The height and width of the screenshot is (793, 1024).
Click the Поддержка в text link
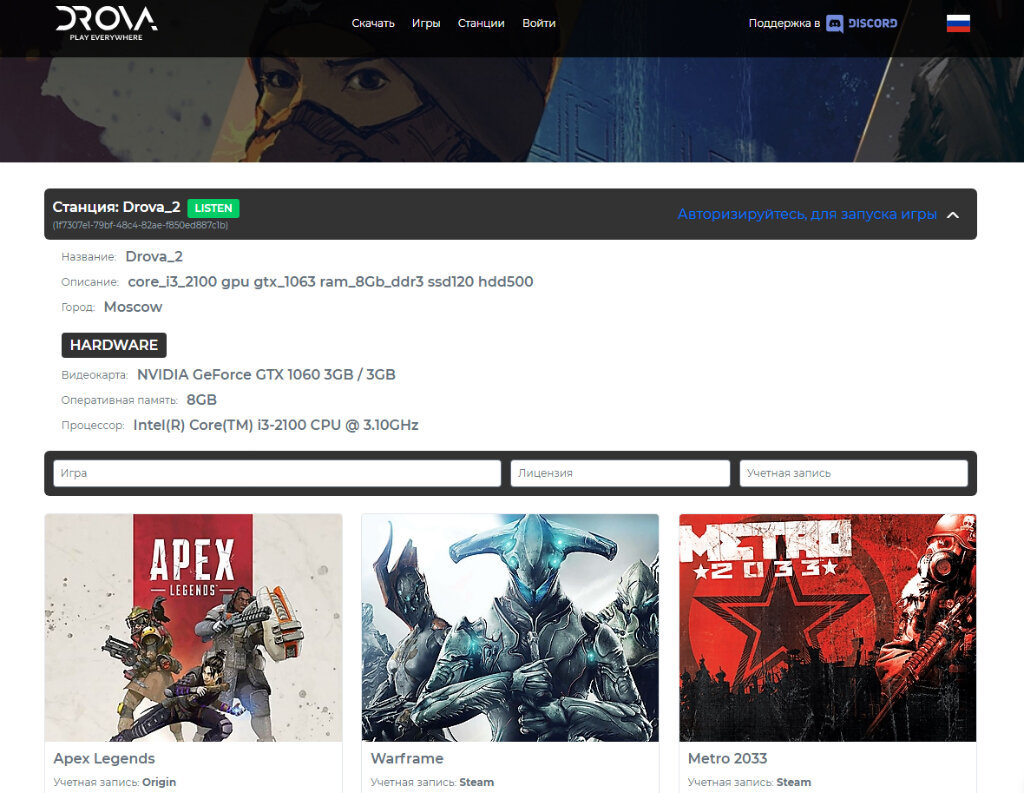(x=784, y=24)
